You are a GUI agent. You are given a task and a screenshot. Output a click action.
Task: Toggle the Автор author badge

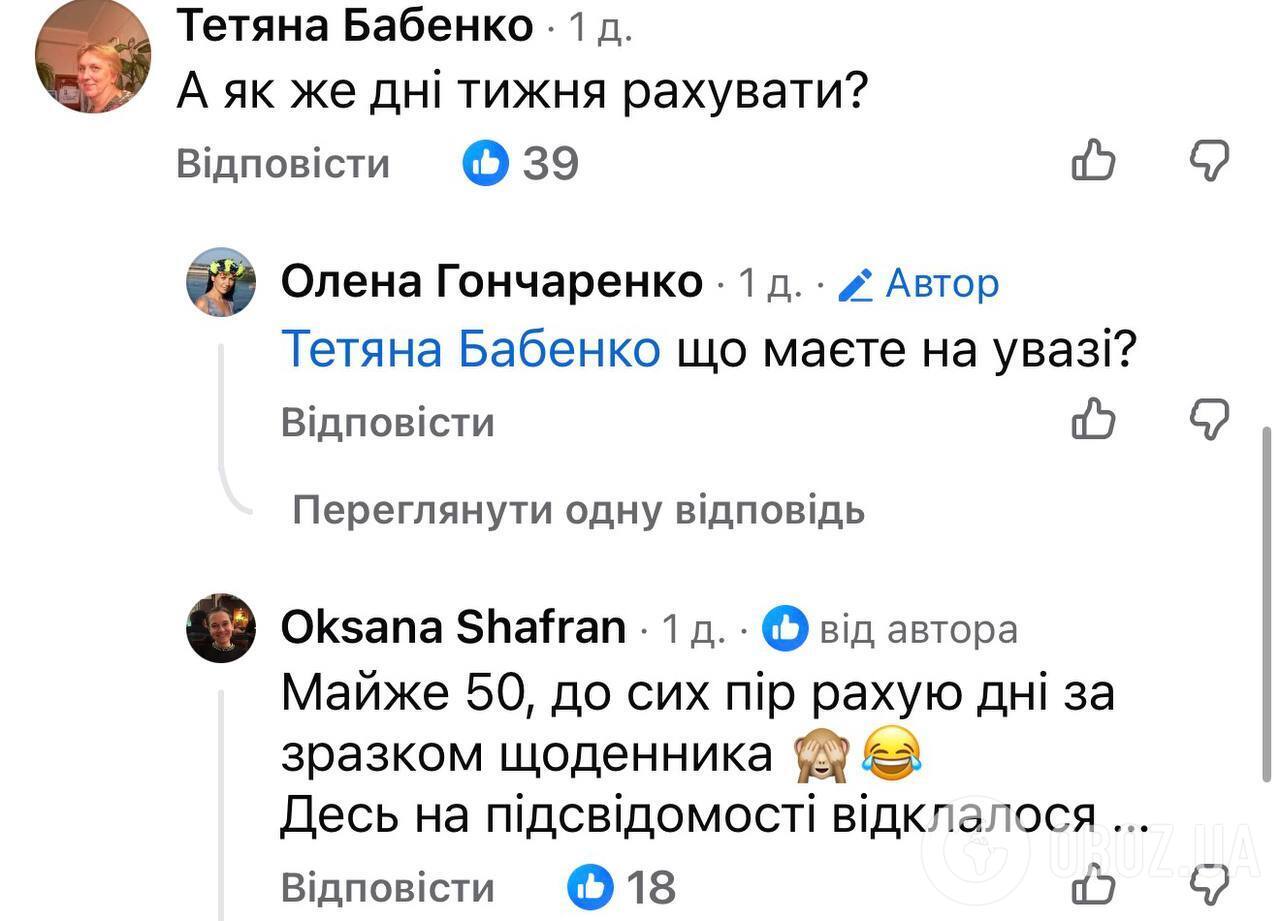pyautogui.click(x=941, y=283)
